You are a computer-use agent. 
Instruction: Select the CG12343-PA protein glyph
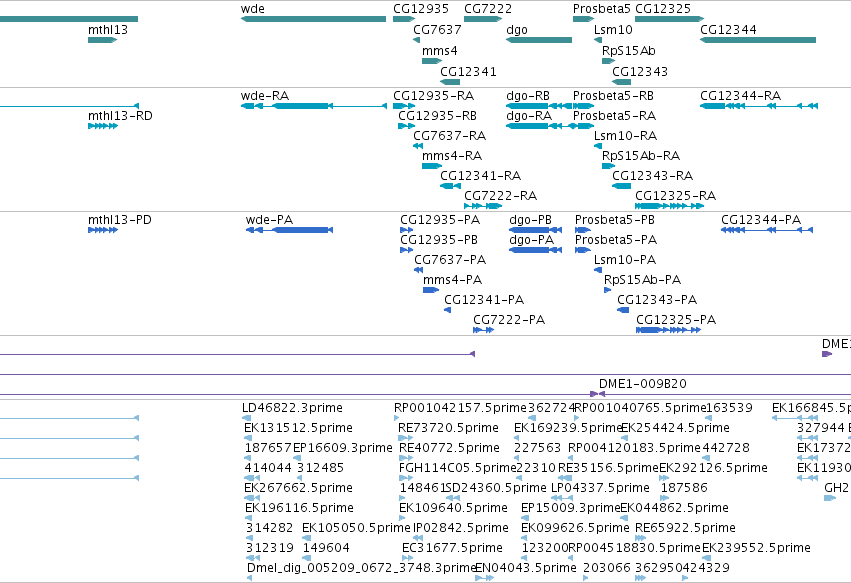[623, 310]
